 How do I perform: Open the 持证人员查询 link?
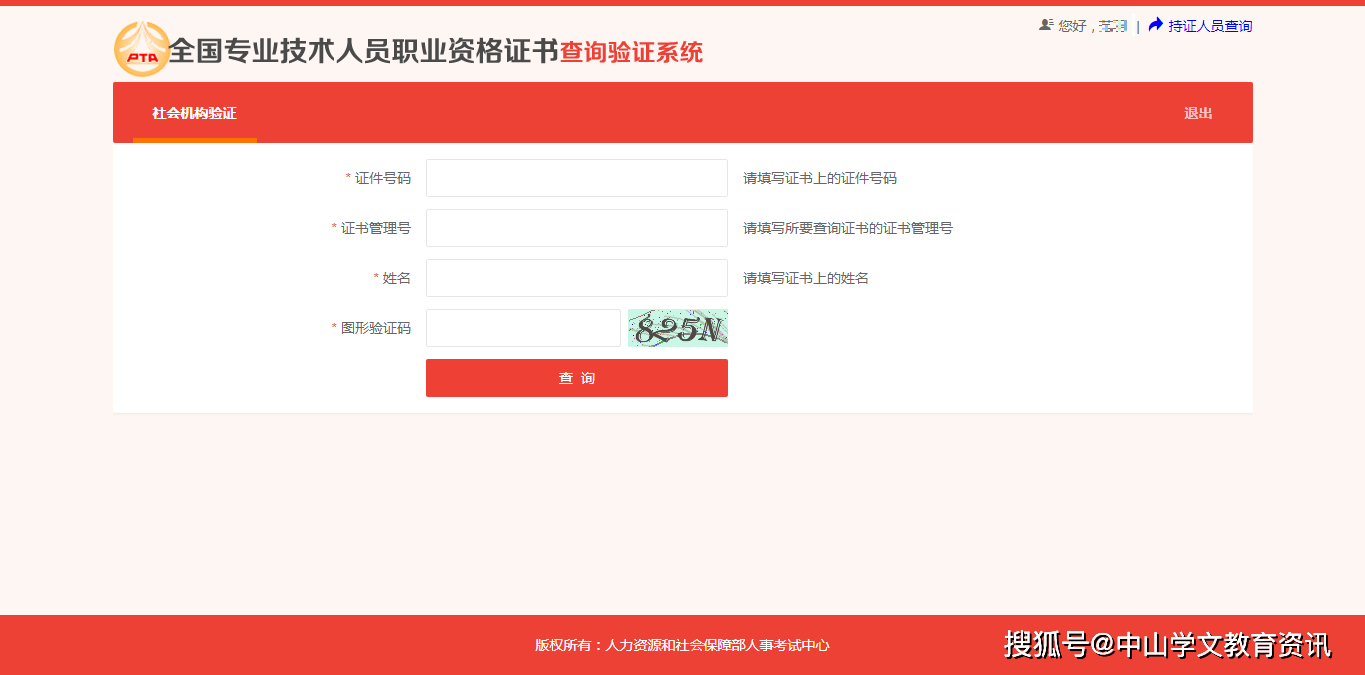[x=1210, y=26]
